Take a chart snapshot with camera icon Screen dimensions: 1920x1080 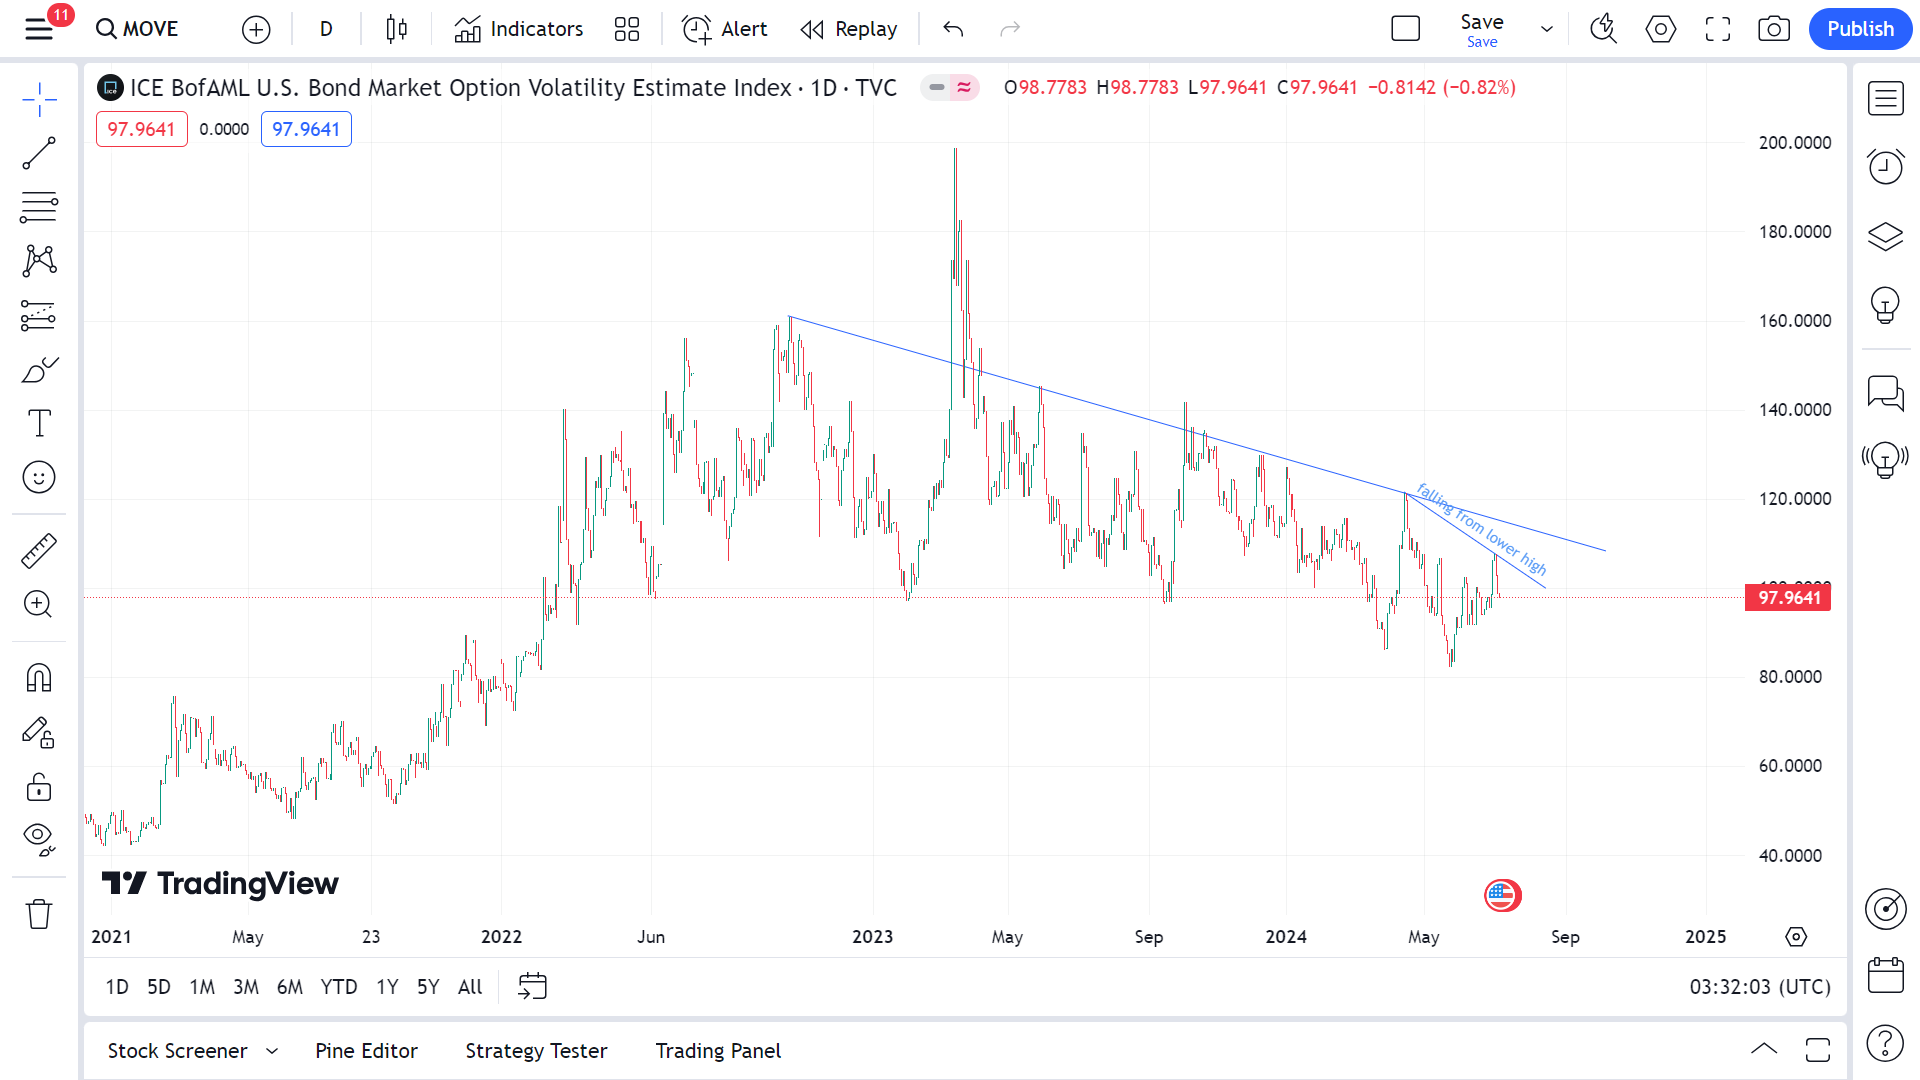1774,29
